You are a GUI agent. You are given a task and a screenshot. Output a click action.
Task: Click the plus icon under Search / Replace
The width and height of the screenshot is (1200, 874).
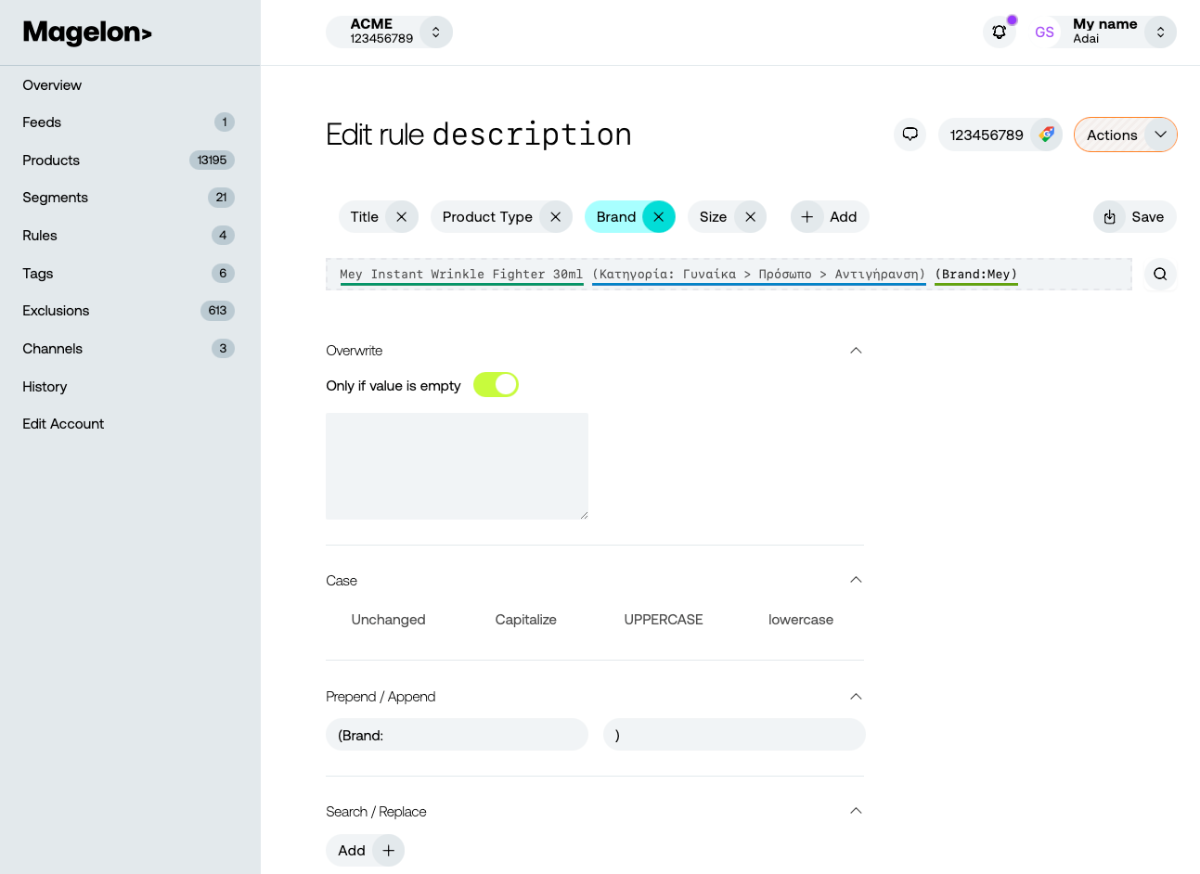(388, 850)
